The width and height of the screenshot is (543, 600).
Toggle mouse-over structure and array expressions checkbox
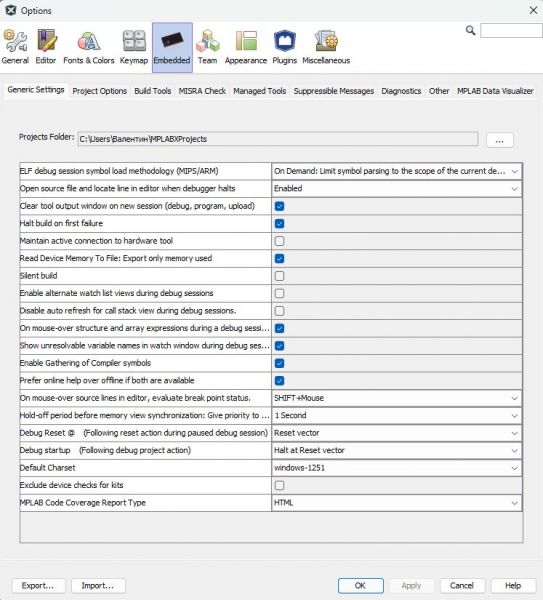coord(279,328)
